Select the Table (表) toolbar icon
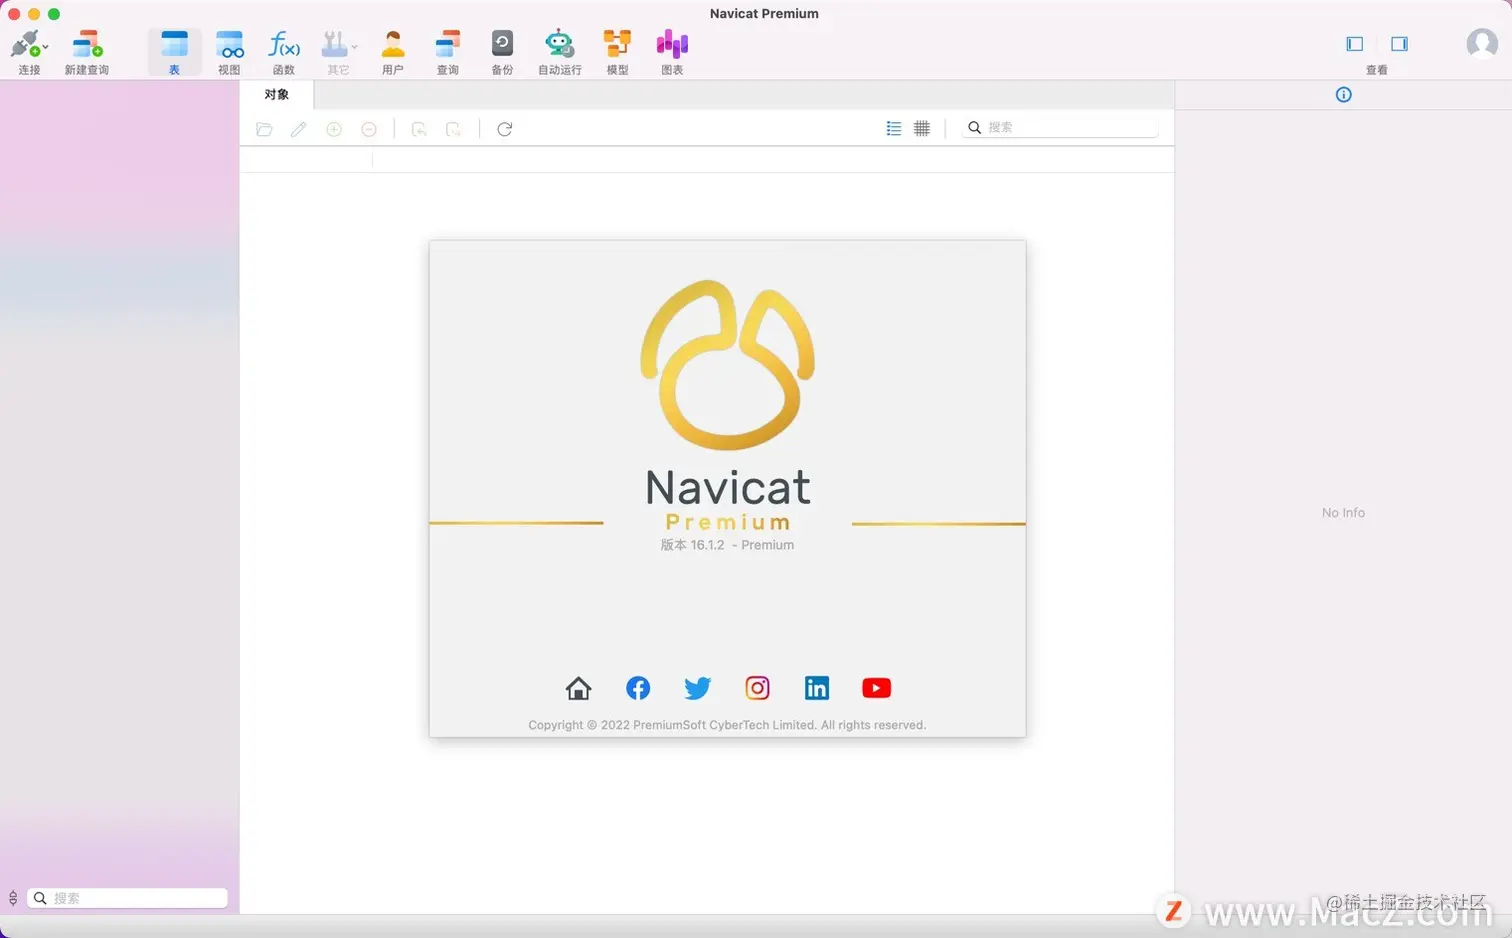 (174, 45)
